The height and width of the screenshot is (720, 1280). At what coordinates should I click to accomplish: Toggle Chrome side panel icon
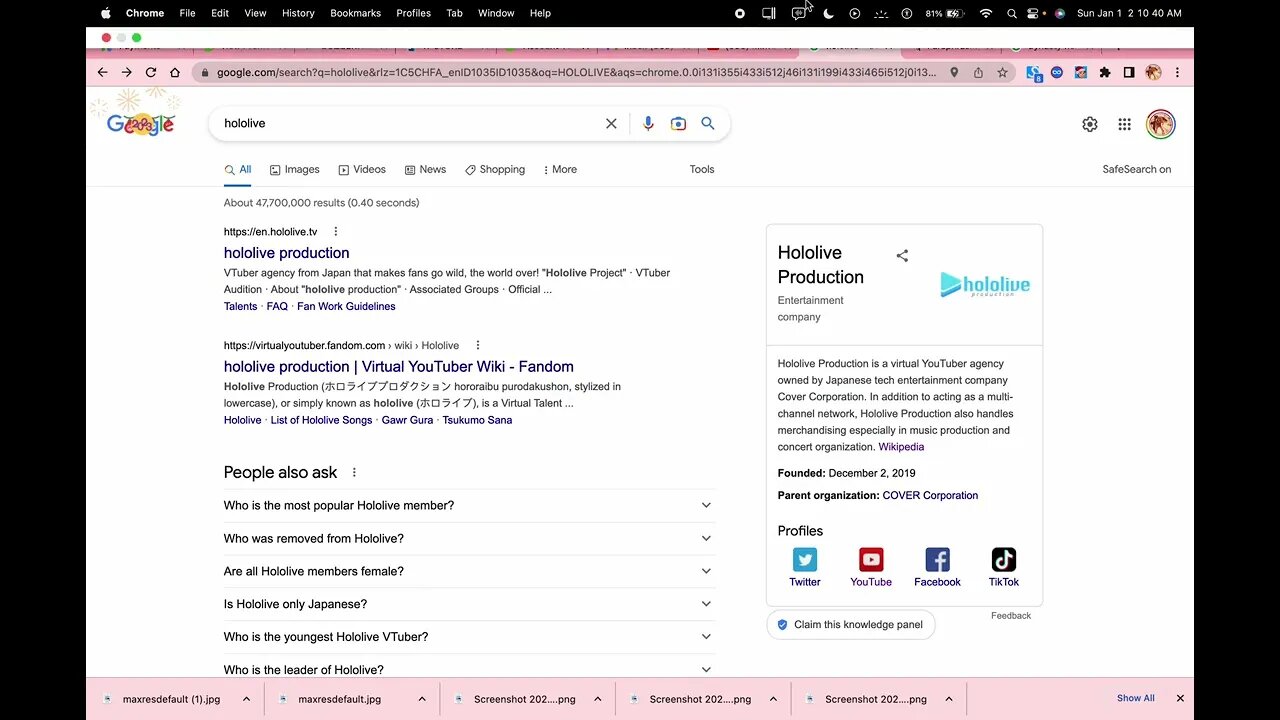click(1129, 72)
